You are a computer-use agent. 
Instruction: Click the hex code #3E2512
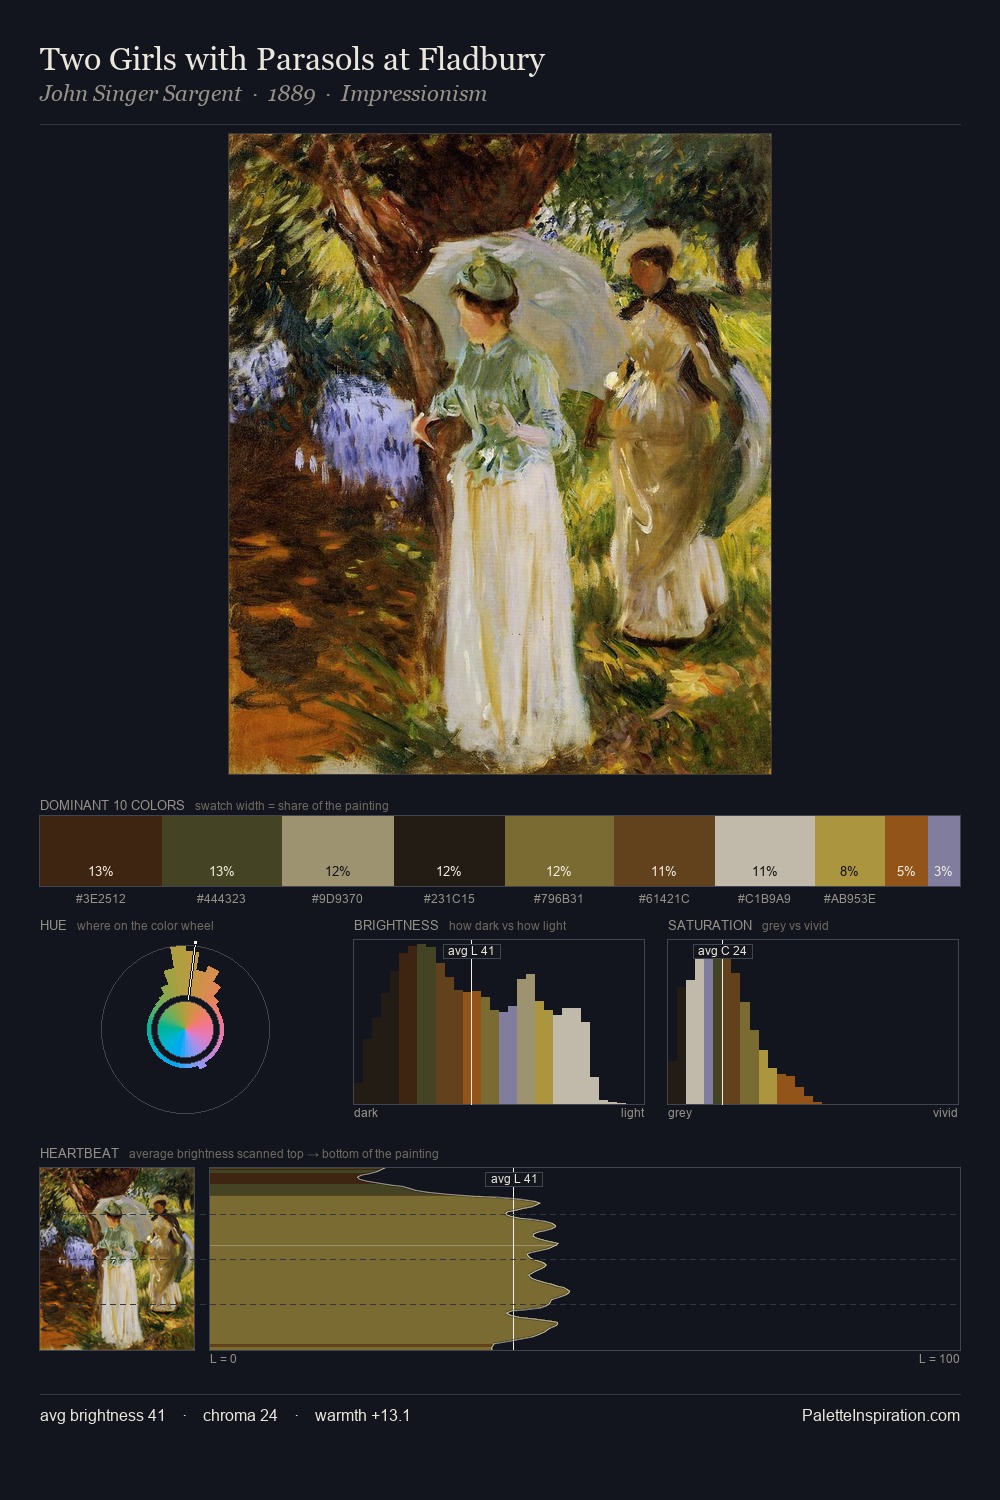(x=101, y=898)
